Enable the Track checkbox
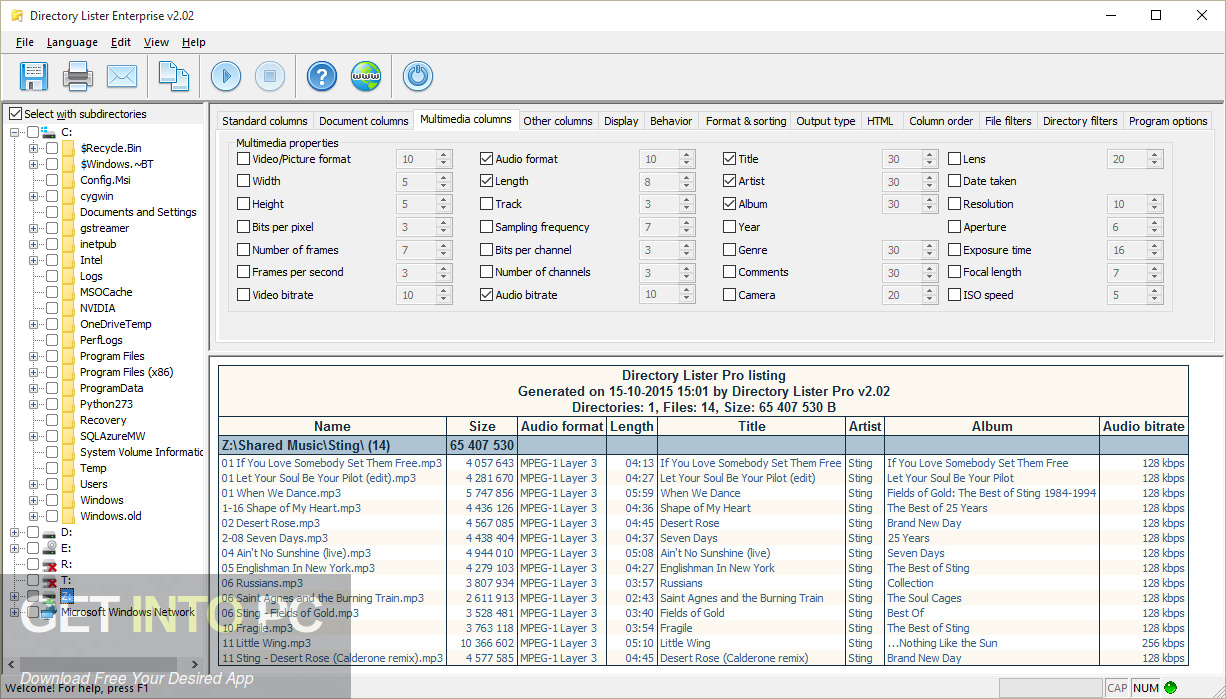1226x699 pixels. 486,204
